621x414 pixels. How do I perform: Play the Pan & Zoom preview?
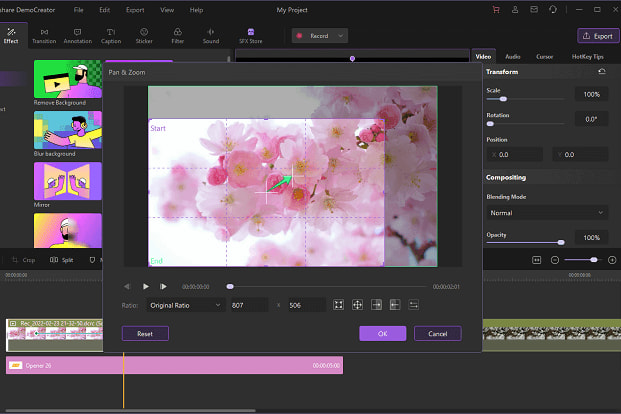(x=146, y=286)
